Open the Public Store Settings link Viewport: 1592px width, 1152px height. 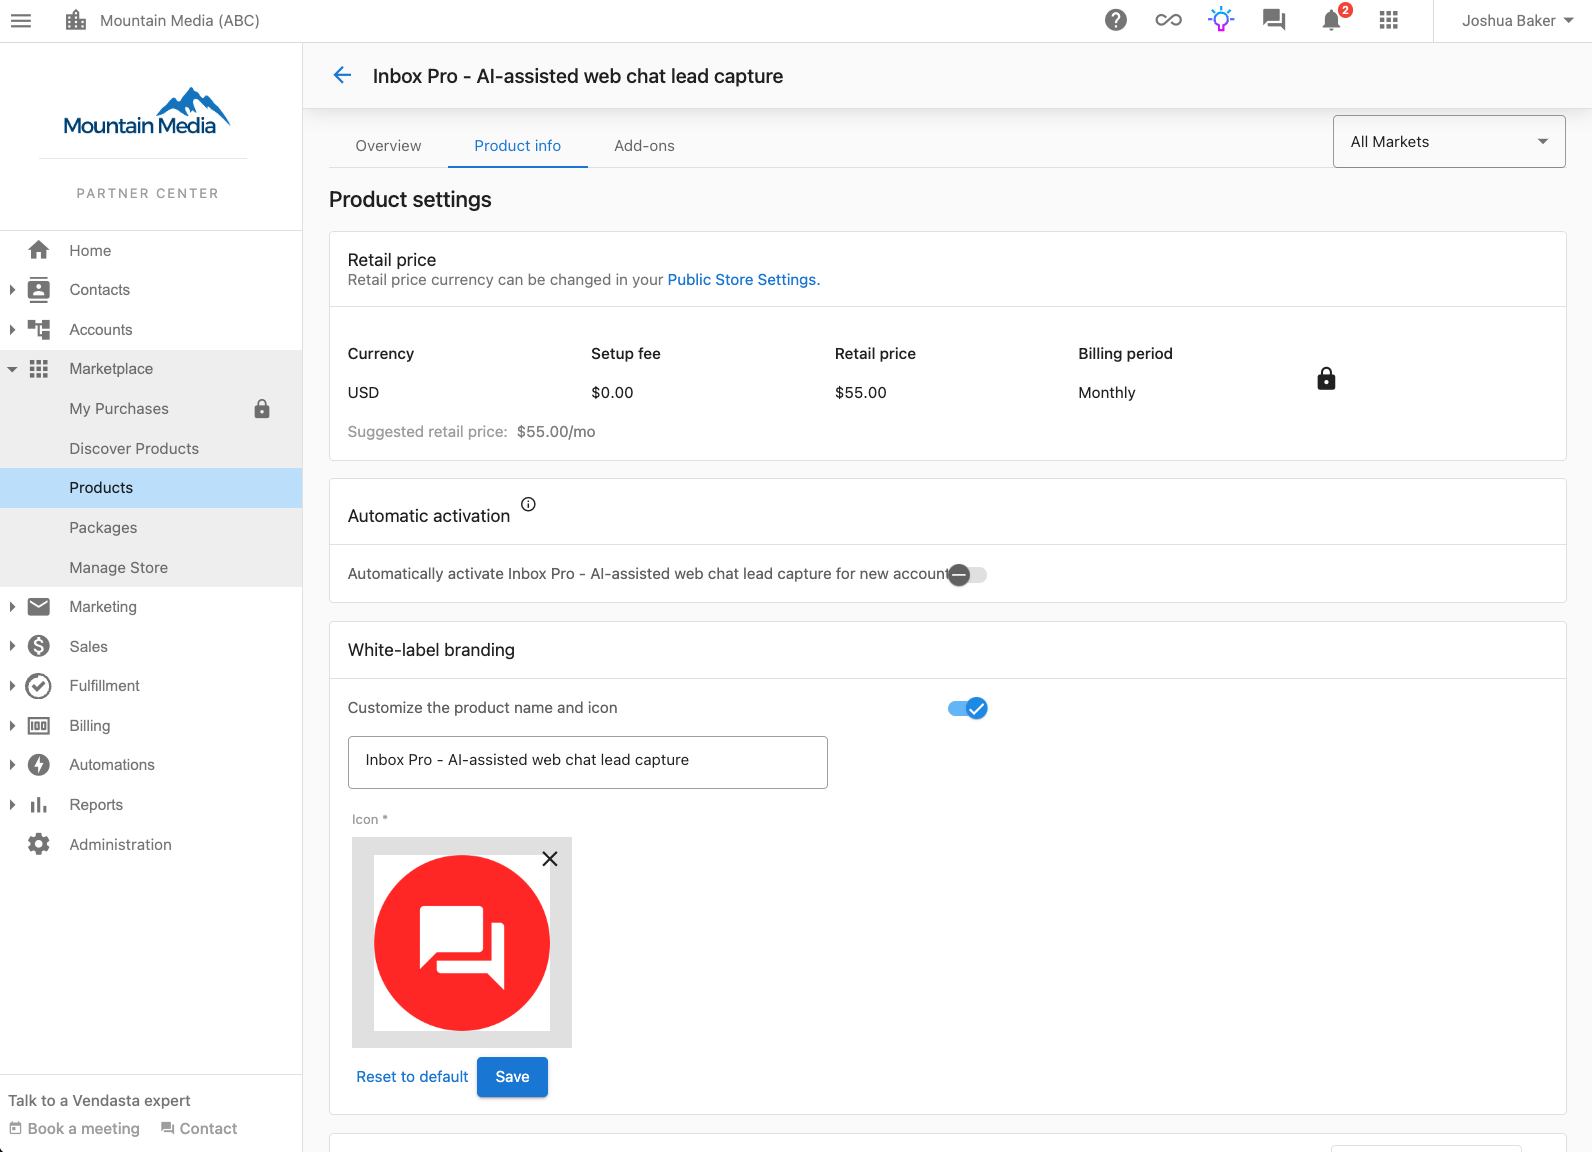coord(743,280)
